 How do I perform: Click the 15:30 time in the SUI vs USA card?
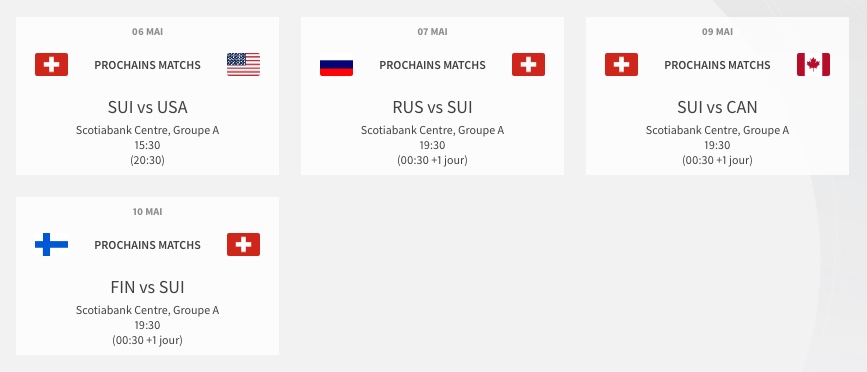click(x=148, y=145)
